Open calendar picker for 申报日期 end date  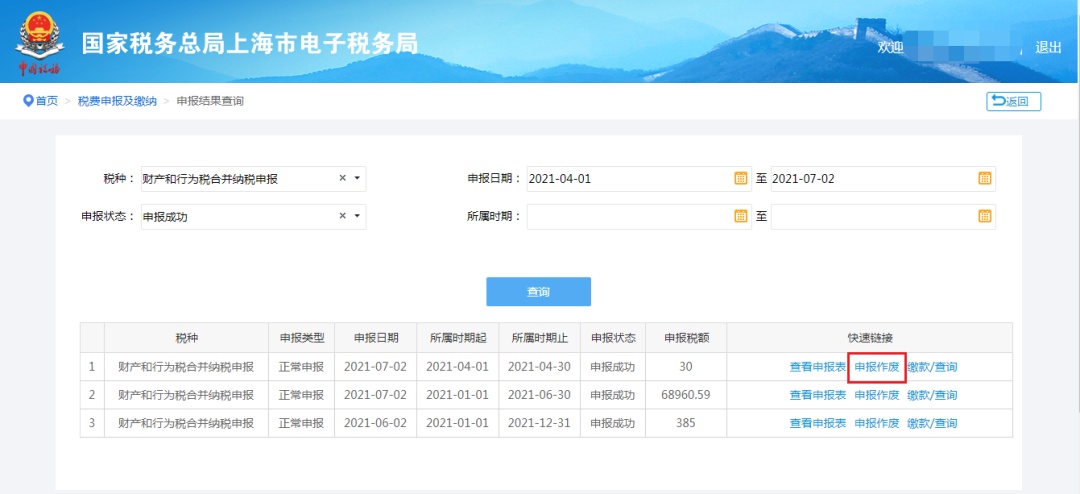984,179
